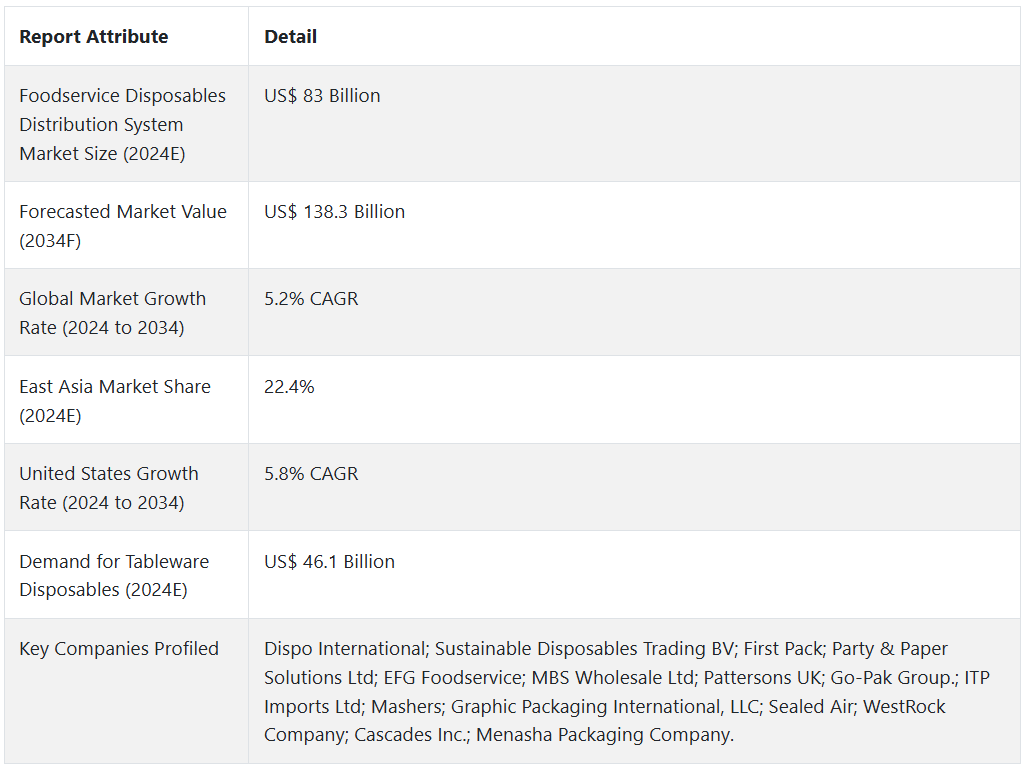Select the Foodservice Disposables Distribution System Market Size cell

123,125
